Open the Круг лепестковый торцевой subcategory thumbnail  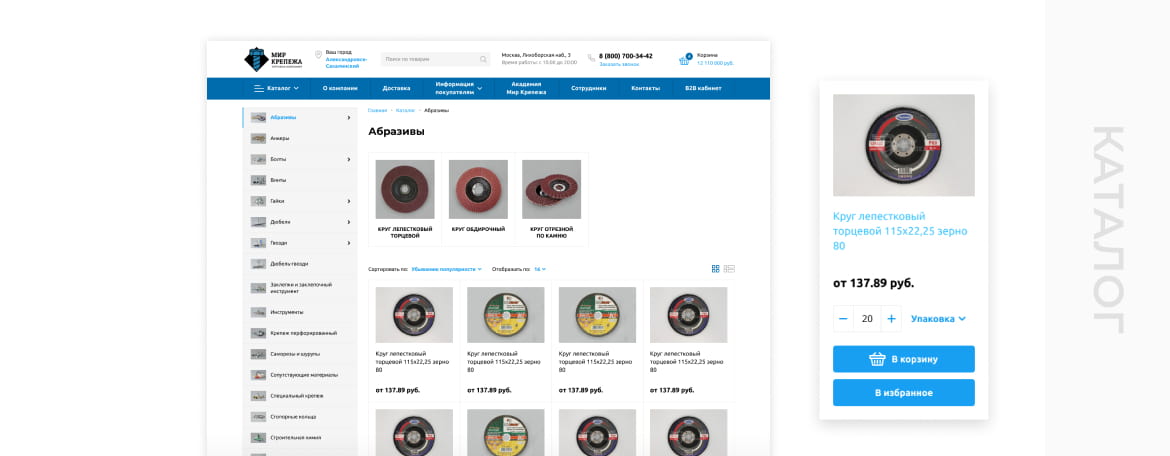404,190
